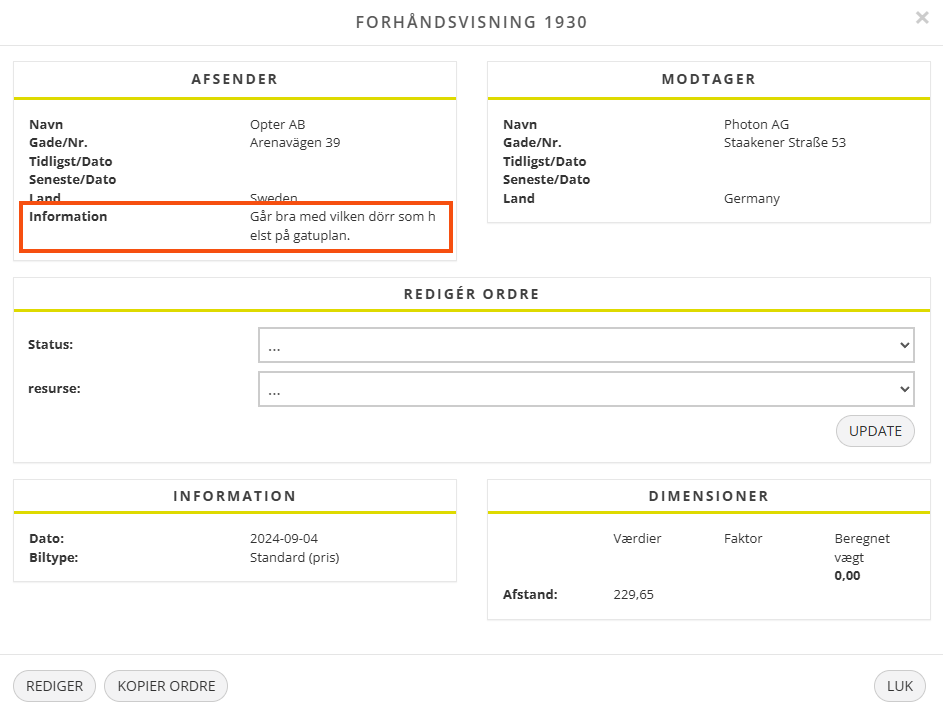Screen dimensions: 943x714
Task: Select the Staakener Straße 53 address
Action: click(784, 143)
